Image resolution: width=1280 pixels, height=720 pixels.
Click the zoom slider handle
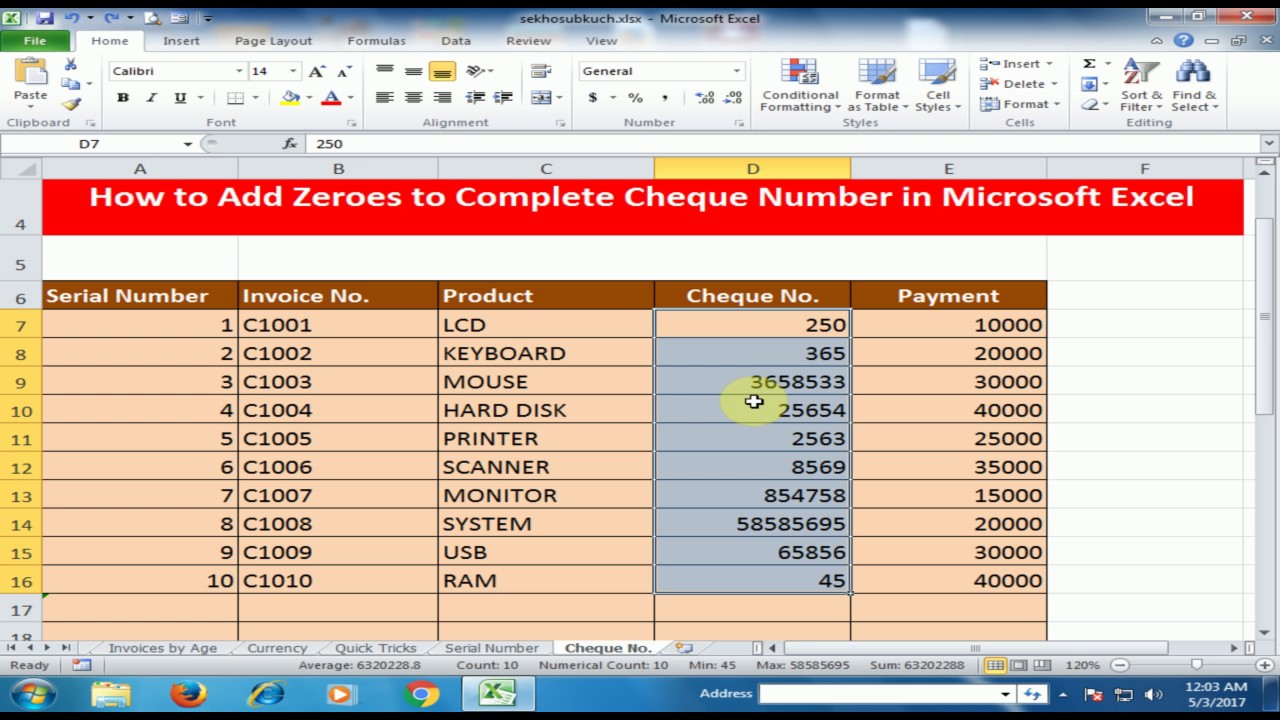point(1196,665)
